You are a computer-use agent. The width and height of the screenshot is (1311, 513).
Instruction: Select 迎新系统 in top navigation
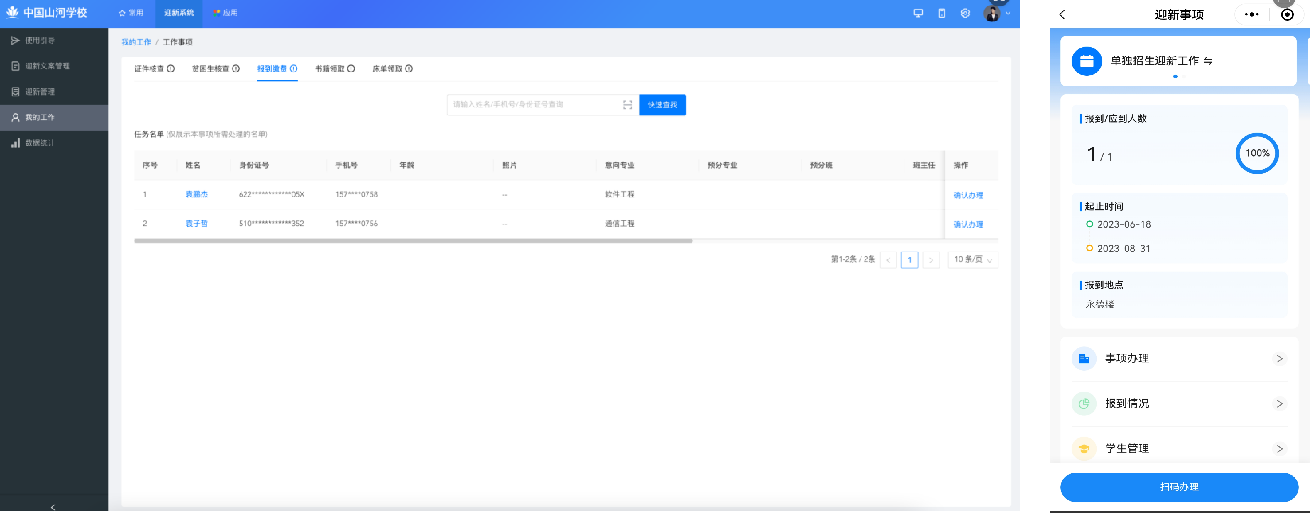point(178,13)
